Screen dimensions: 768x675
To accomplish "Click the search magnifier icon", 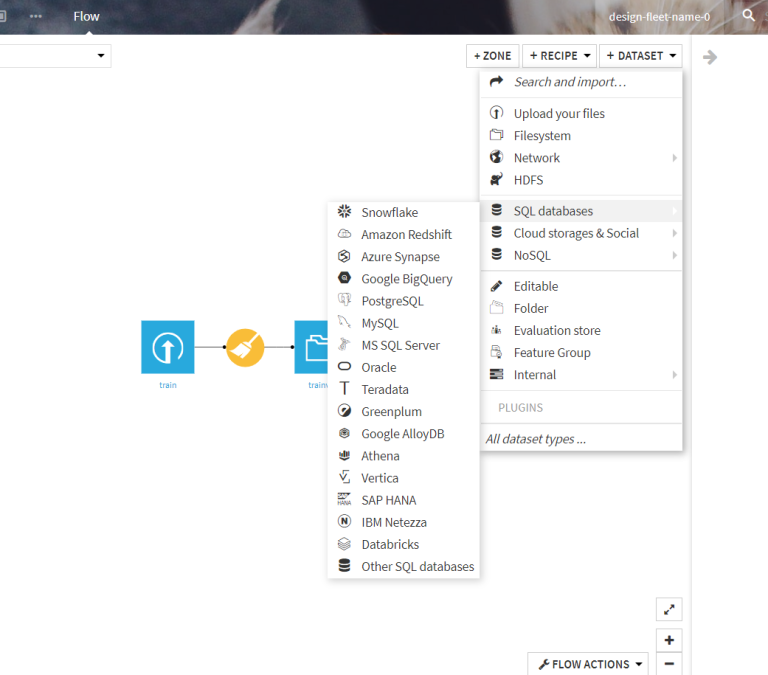I will 749,16.
